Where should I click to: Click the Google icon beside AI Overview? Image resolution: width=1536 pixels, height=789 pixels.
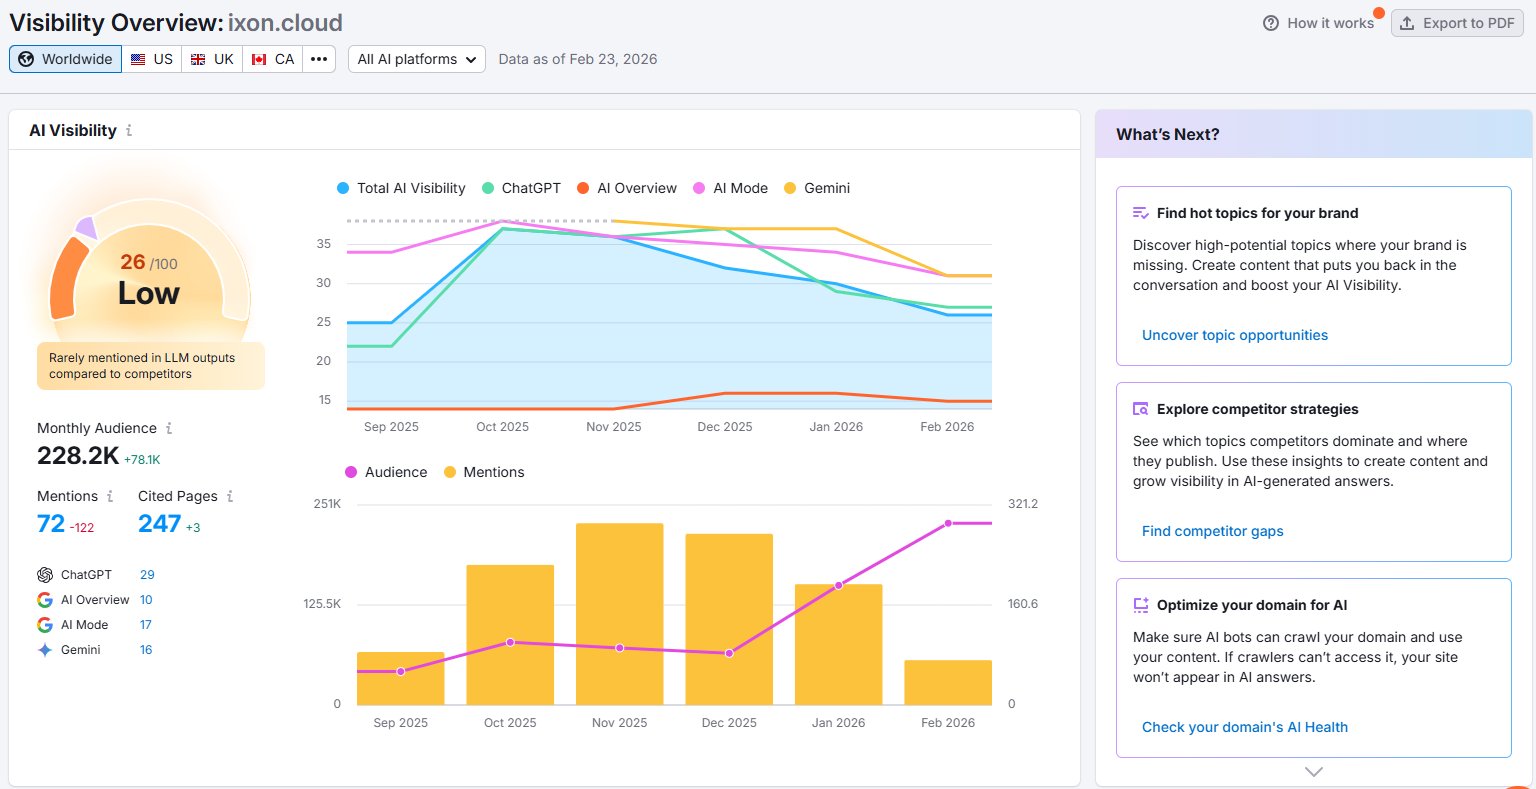tap(45, 600)
